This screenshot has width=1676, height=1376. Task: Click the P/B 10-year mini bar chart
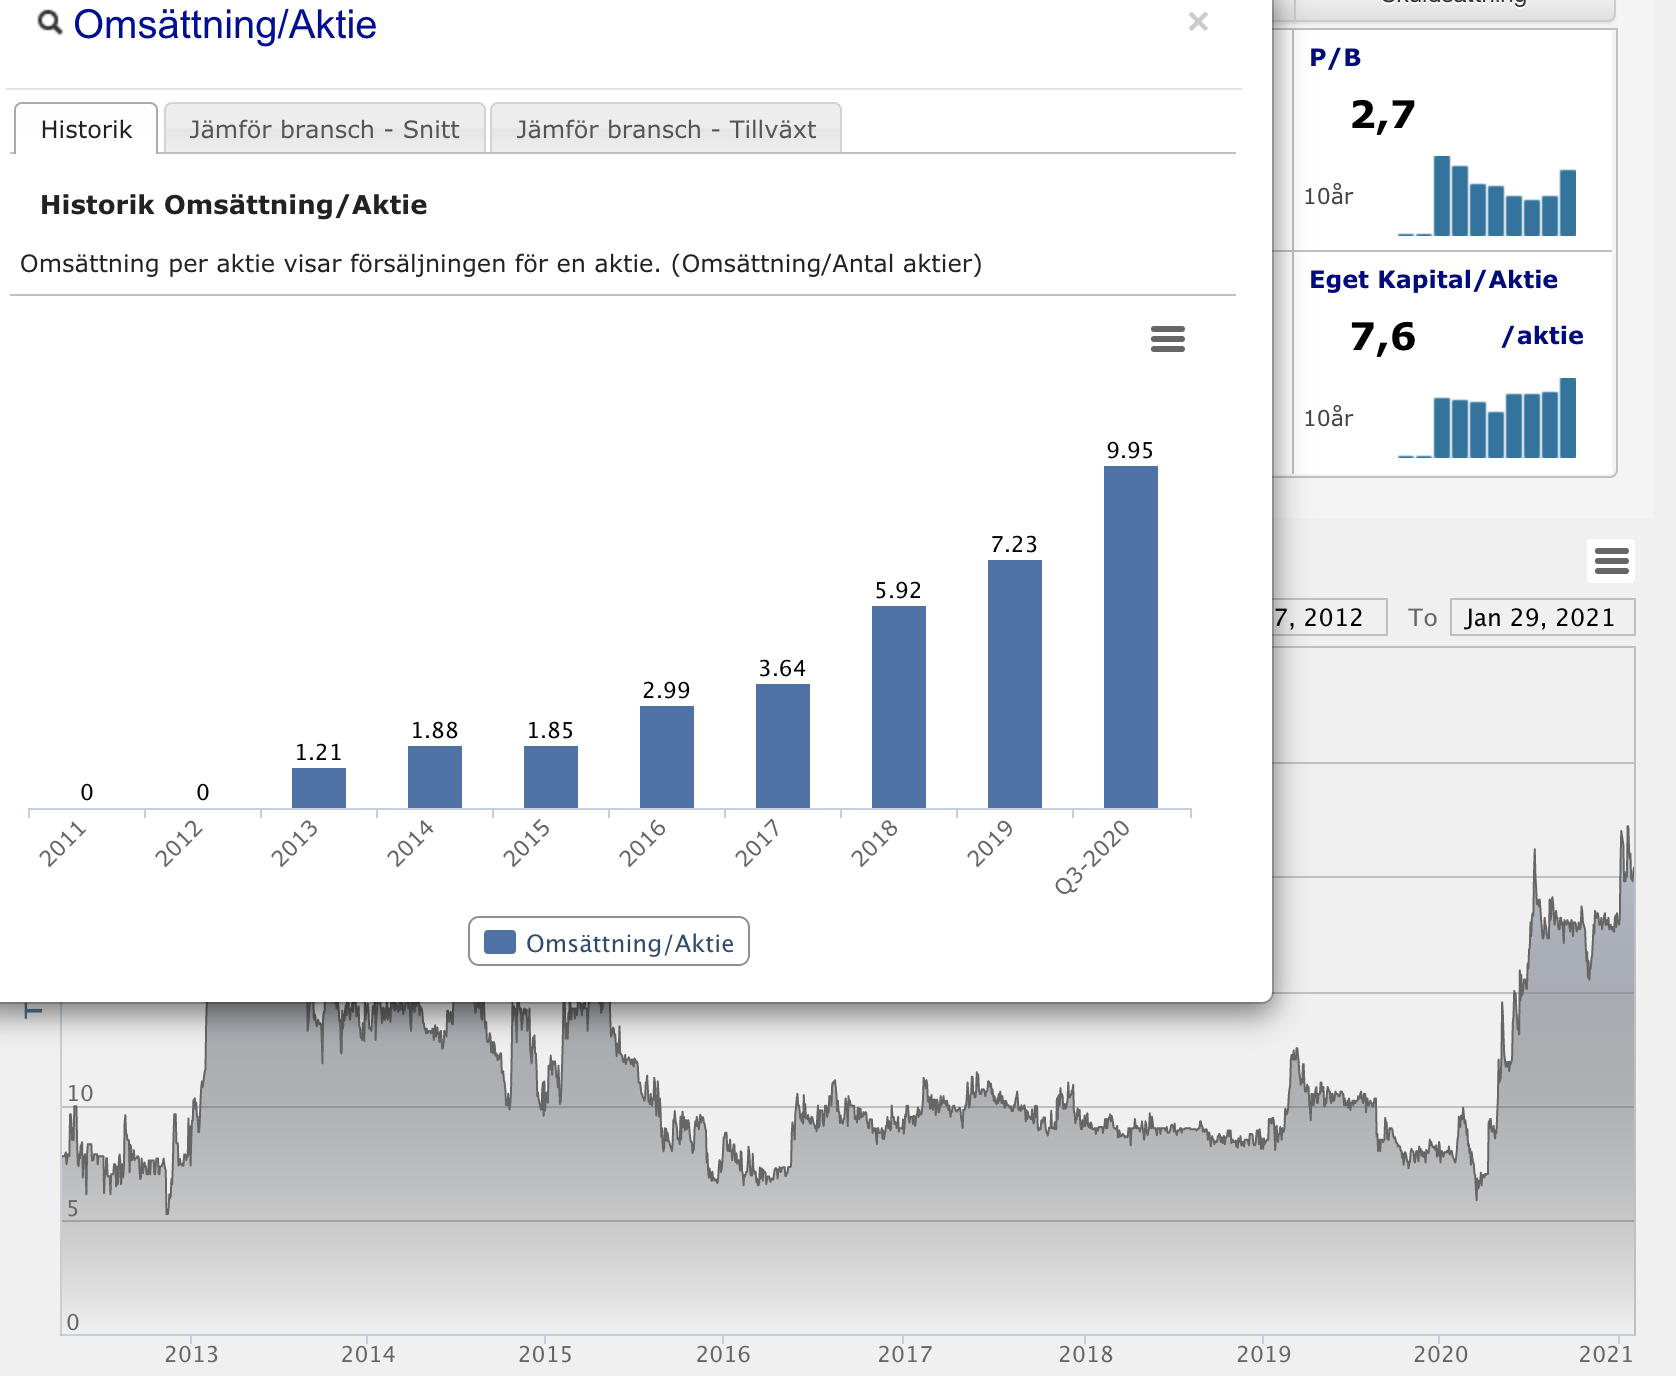pos(1487,196)
